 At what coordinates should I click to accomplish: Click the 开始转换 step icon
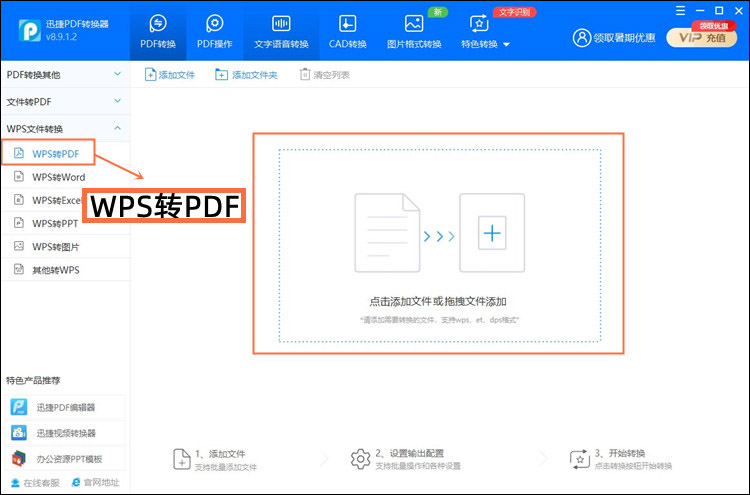[580, 459]
